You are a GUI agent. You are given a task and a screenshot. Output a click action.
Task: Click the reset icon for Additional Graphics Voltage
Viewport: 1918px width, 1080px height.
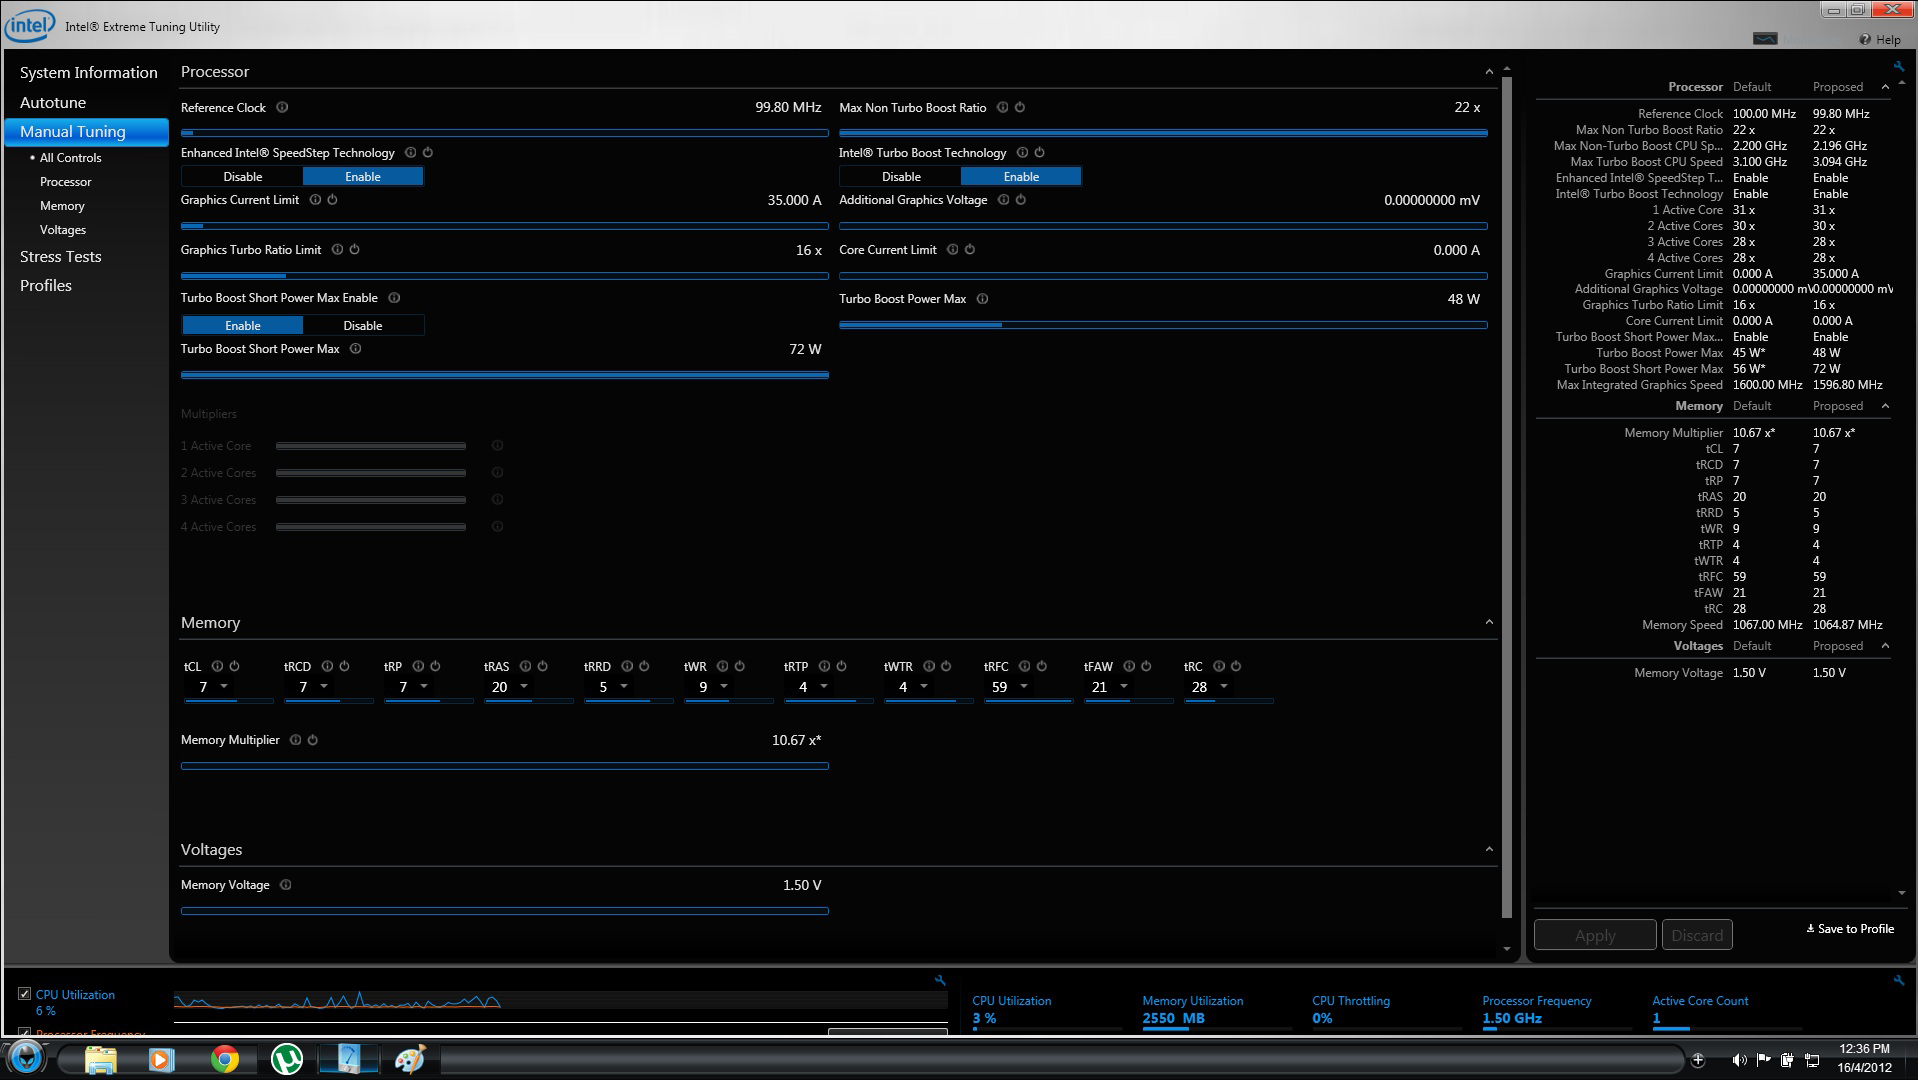(1021, 199)
